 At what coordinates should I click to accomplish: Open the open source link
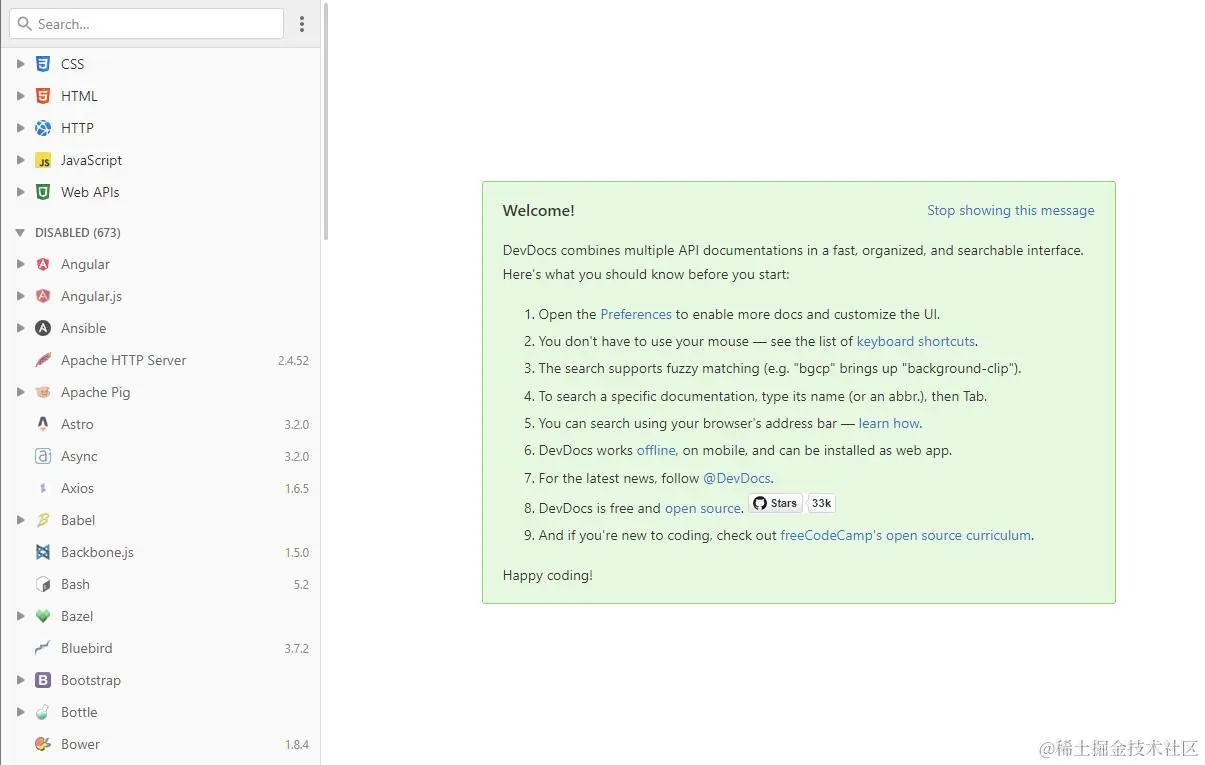[703, 508]
